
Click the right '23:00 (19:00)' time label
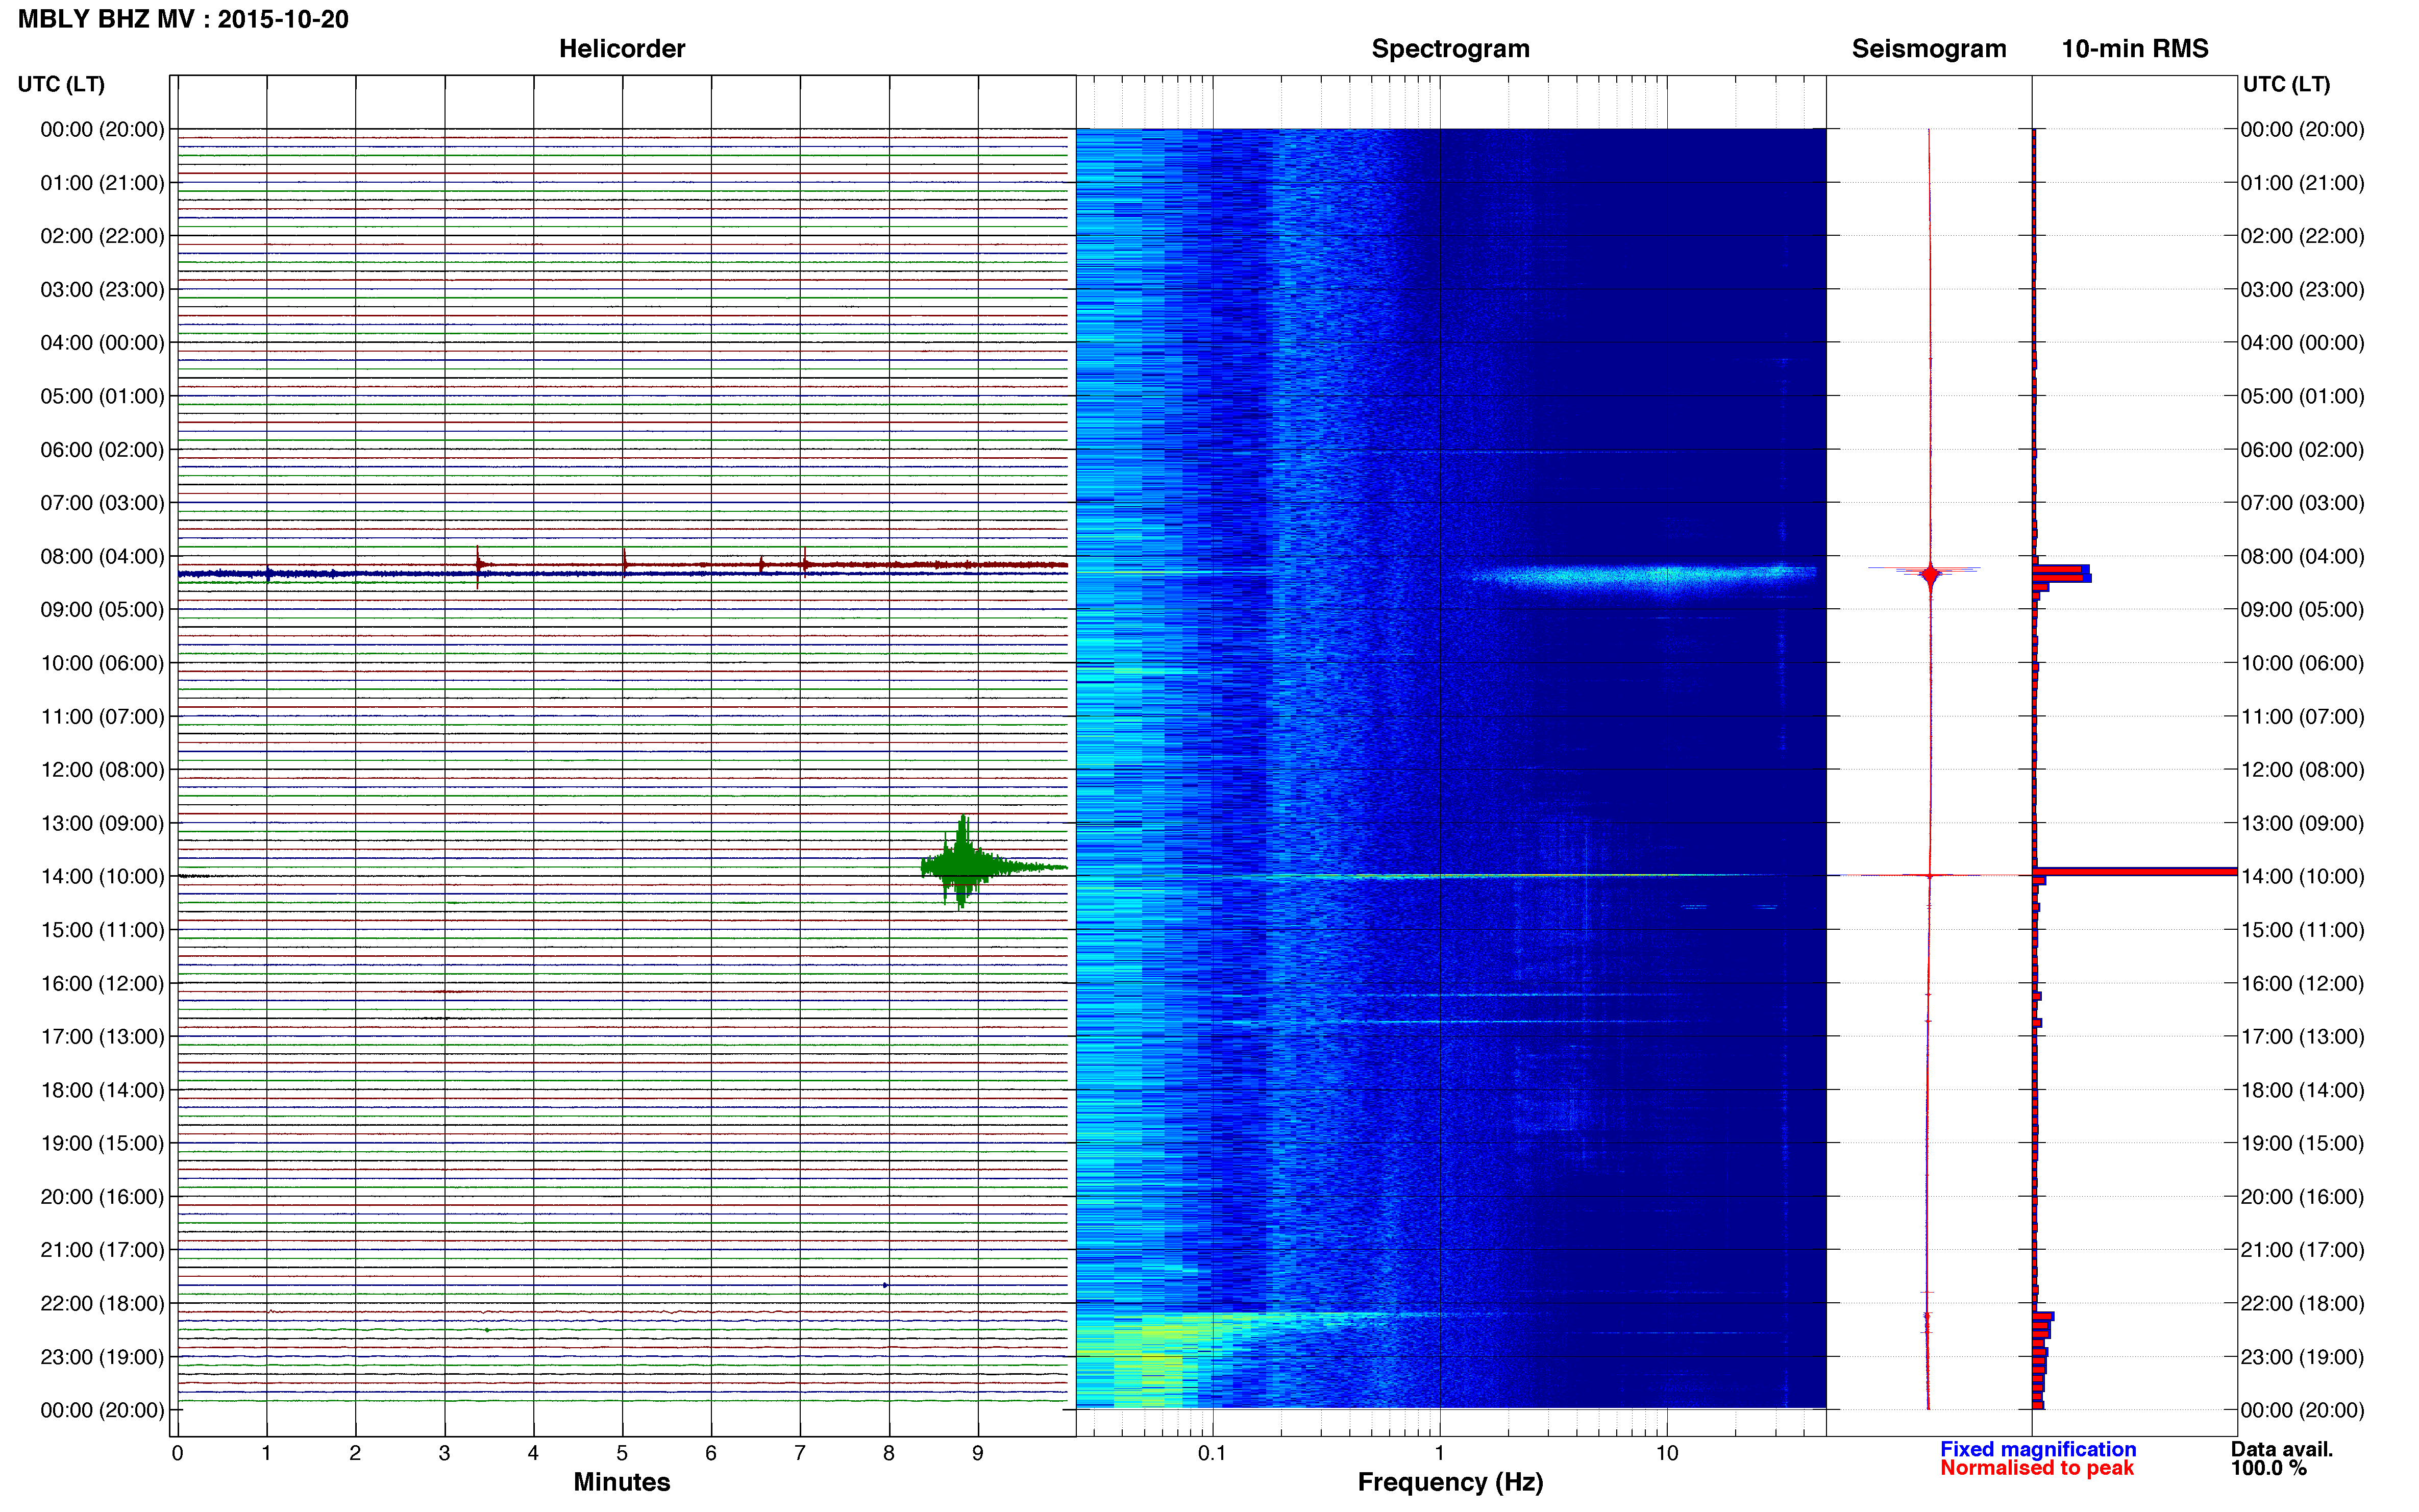2302,1357
